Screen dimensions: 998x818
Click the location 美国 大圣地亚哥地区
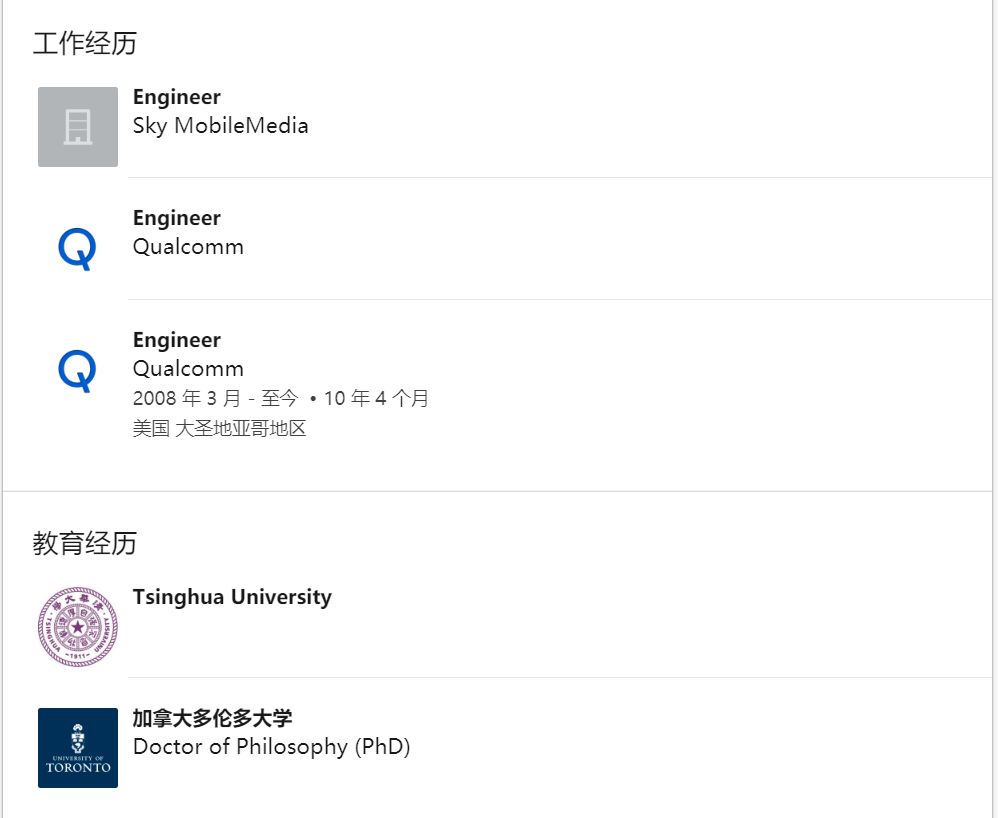click(x=219, y=429)
